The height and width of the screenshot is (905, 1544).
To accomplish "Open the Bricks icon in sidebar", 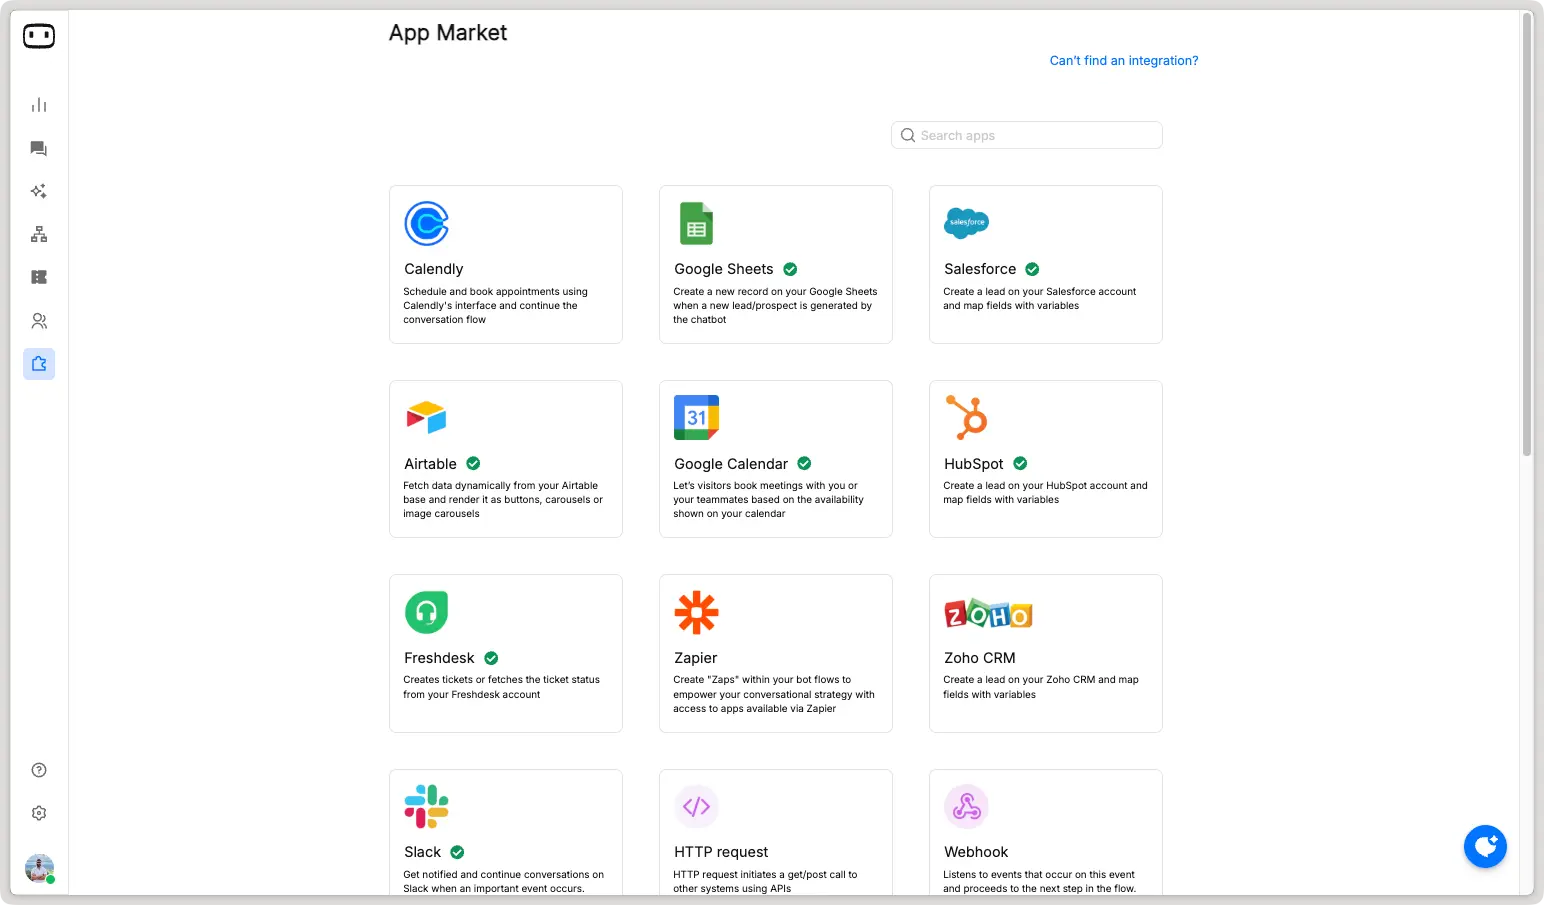I will [x=38, y=276].
